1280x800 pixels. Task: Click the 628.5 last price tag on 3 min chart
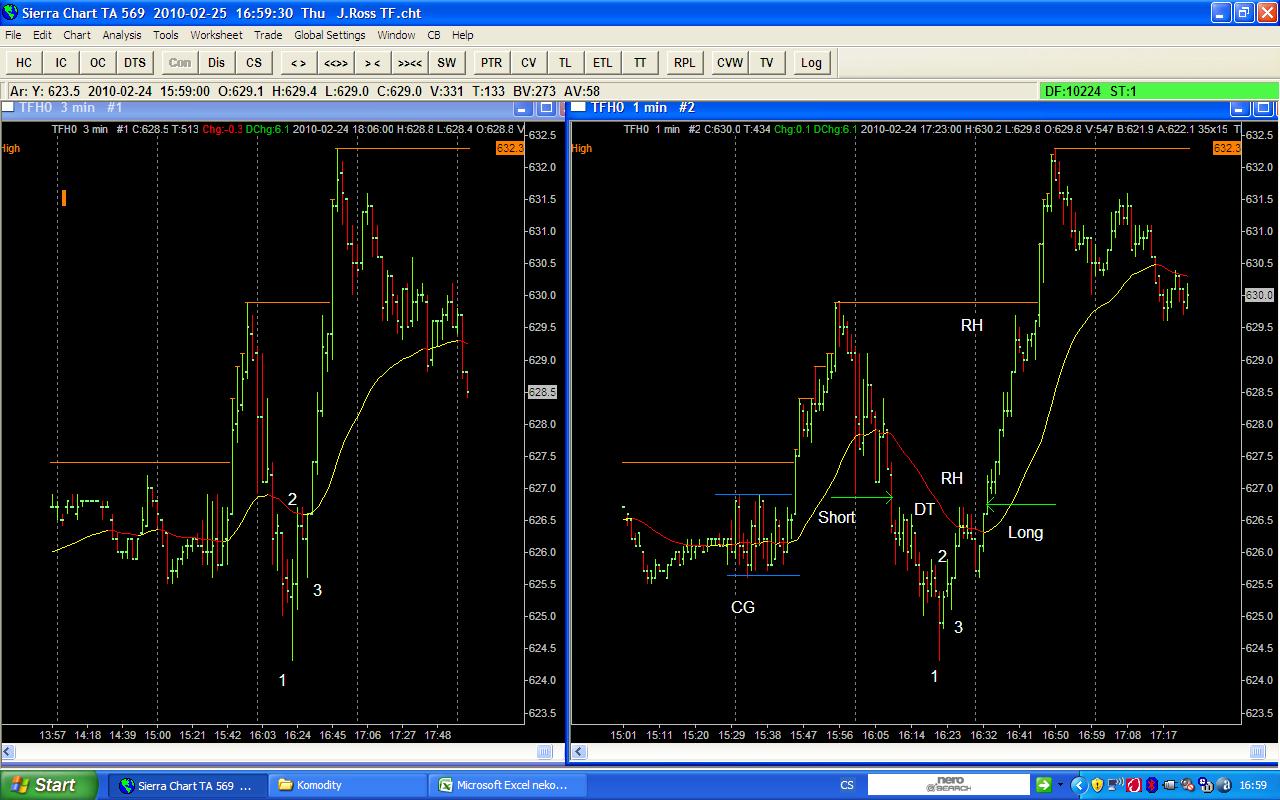click(542, 393)
